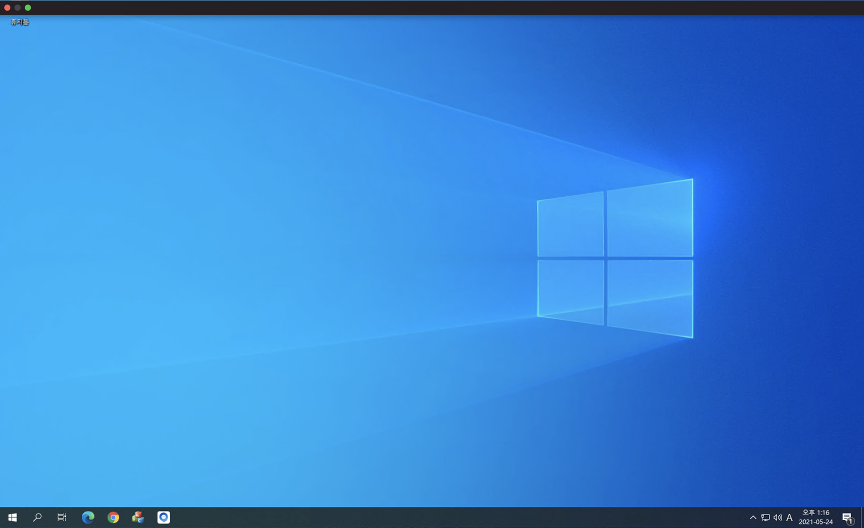Launch Google Chrome from the taskbar
The height and width of the screenshot is (528, 864).
[x=114, y=518]
